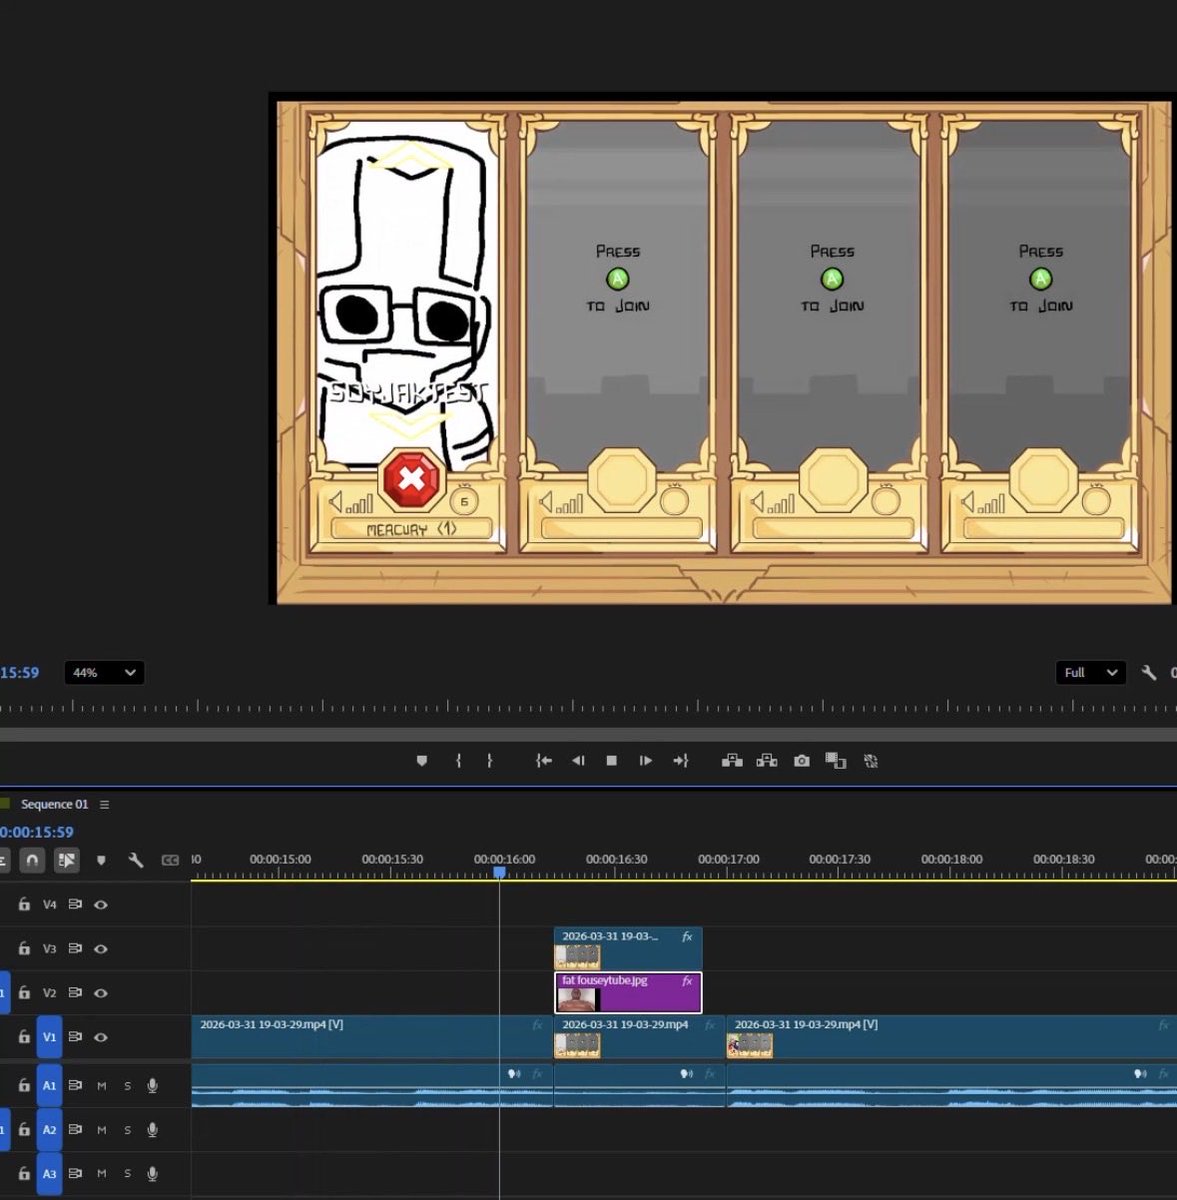Toggle sync lock on A1 track
1177x1200 pixels.
tap(75, 1085)
